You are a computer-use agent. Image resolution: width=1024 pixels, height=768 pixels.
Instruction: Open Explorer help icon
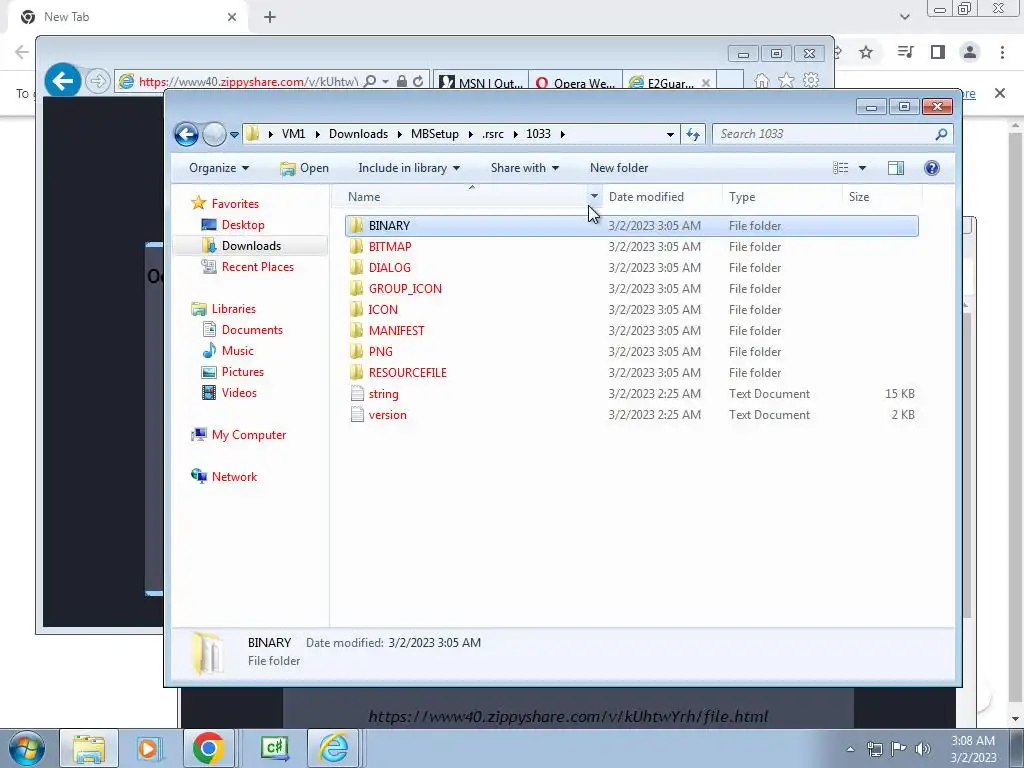[932, 168]
